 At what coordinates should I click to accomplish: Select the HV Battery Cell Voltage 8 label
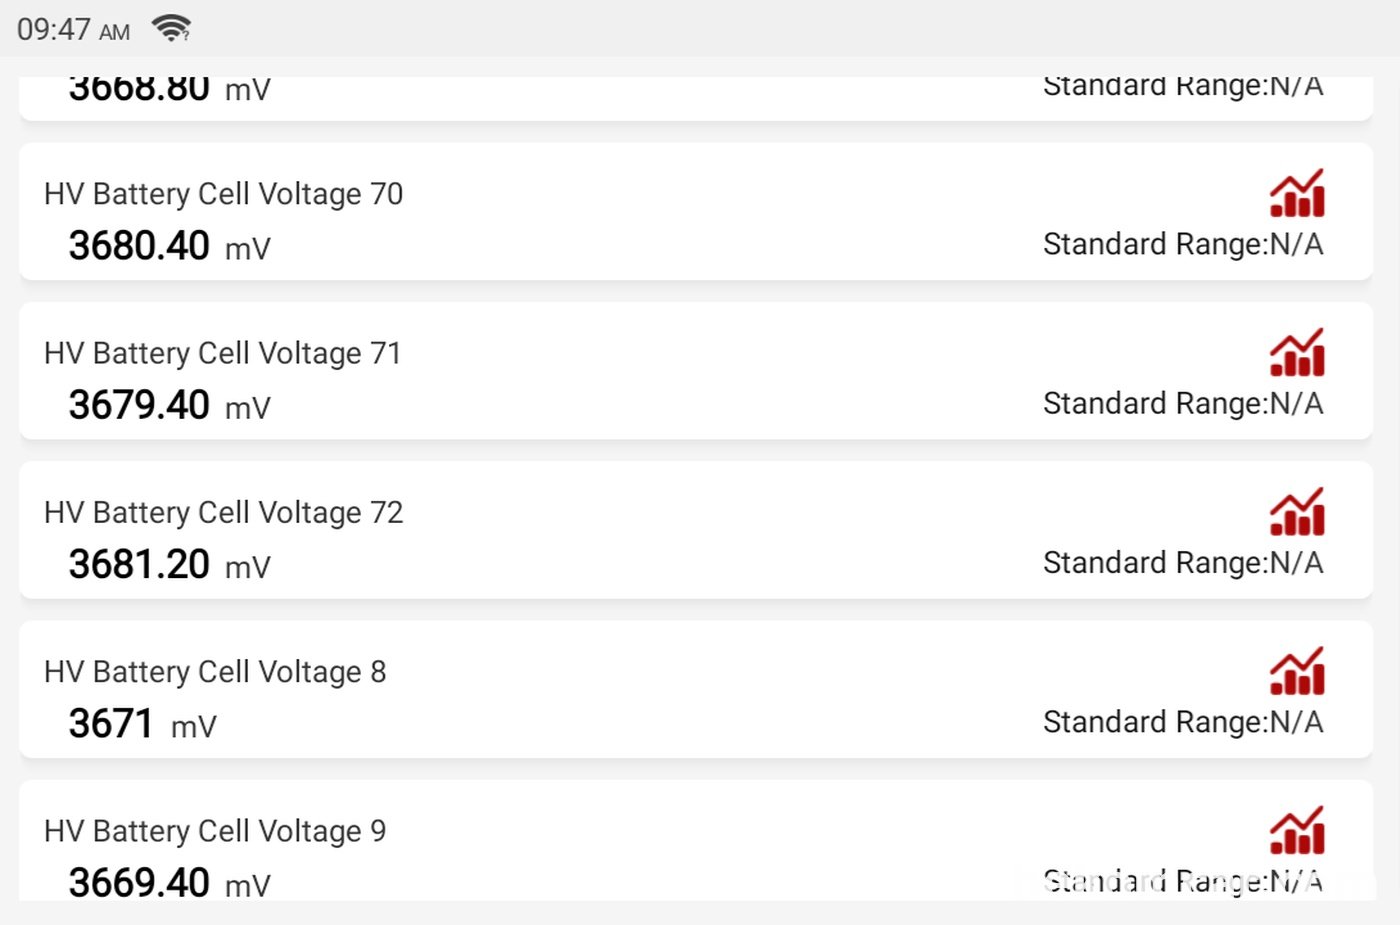click(215, 671)
